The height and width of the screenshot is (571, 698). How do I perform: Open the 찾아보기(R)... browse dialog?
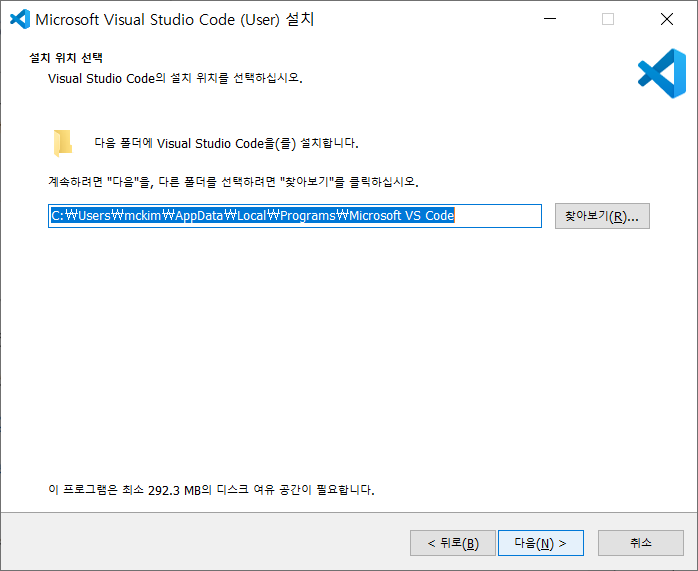pos(602,216)
